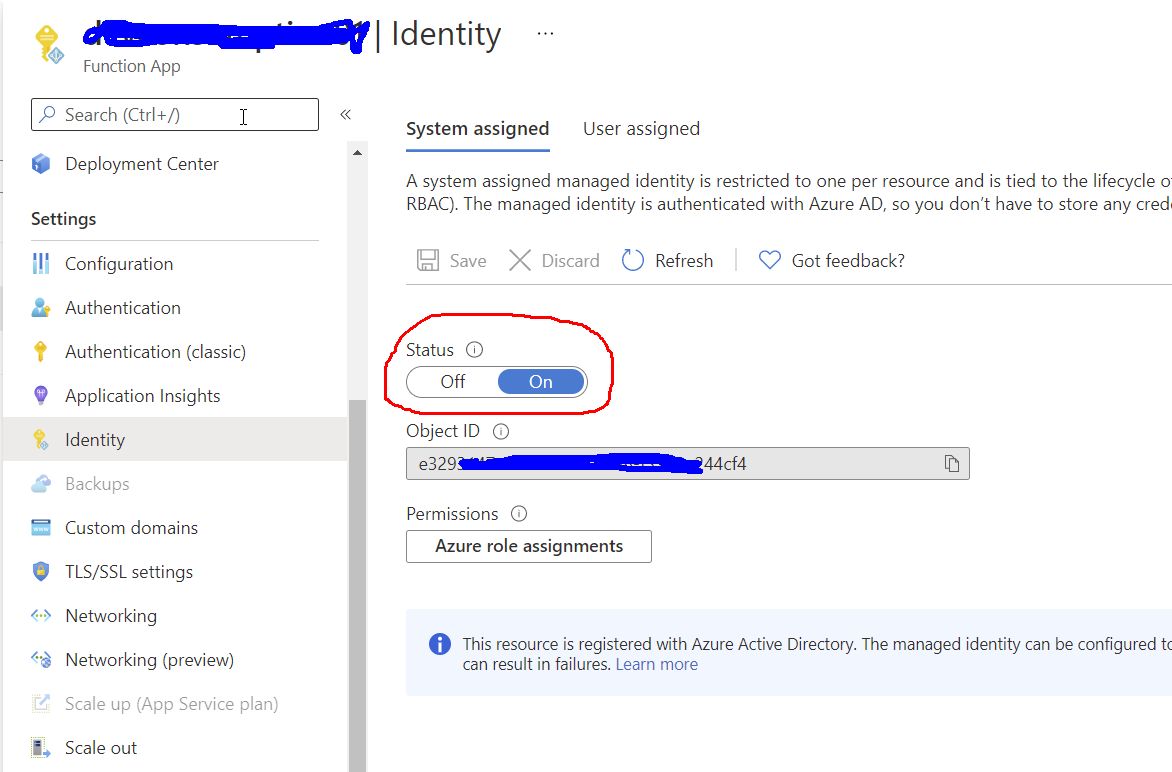Click the Save floppy disk icon

point(428,260)
